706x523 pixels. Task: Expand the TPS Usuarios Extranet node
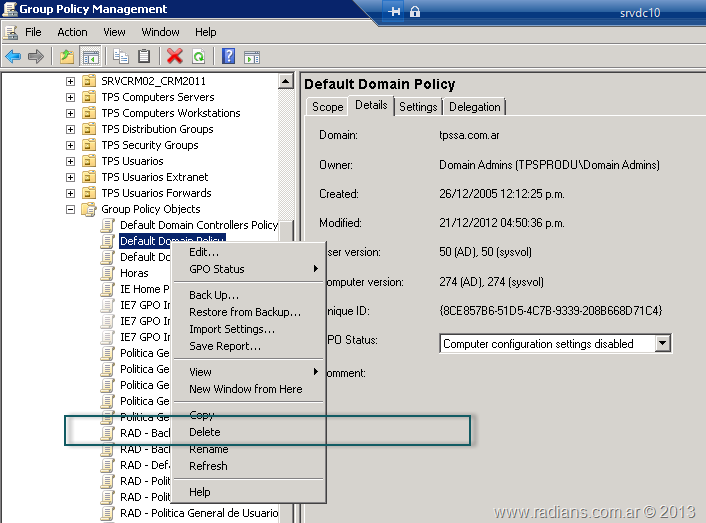(x=71, y=177)
